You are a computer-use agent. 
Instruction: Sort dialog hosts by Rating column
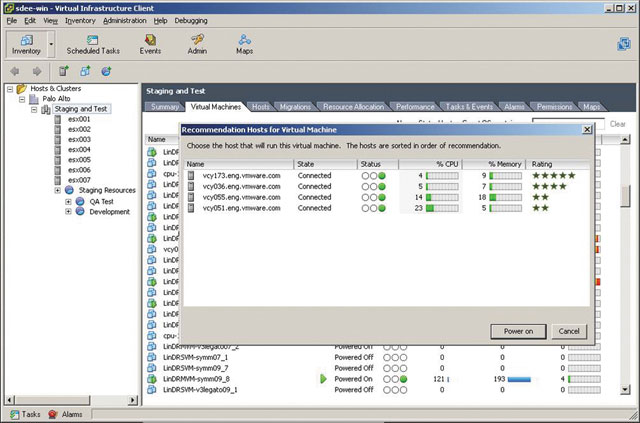click(x=558, y=164)
